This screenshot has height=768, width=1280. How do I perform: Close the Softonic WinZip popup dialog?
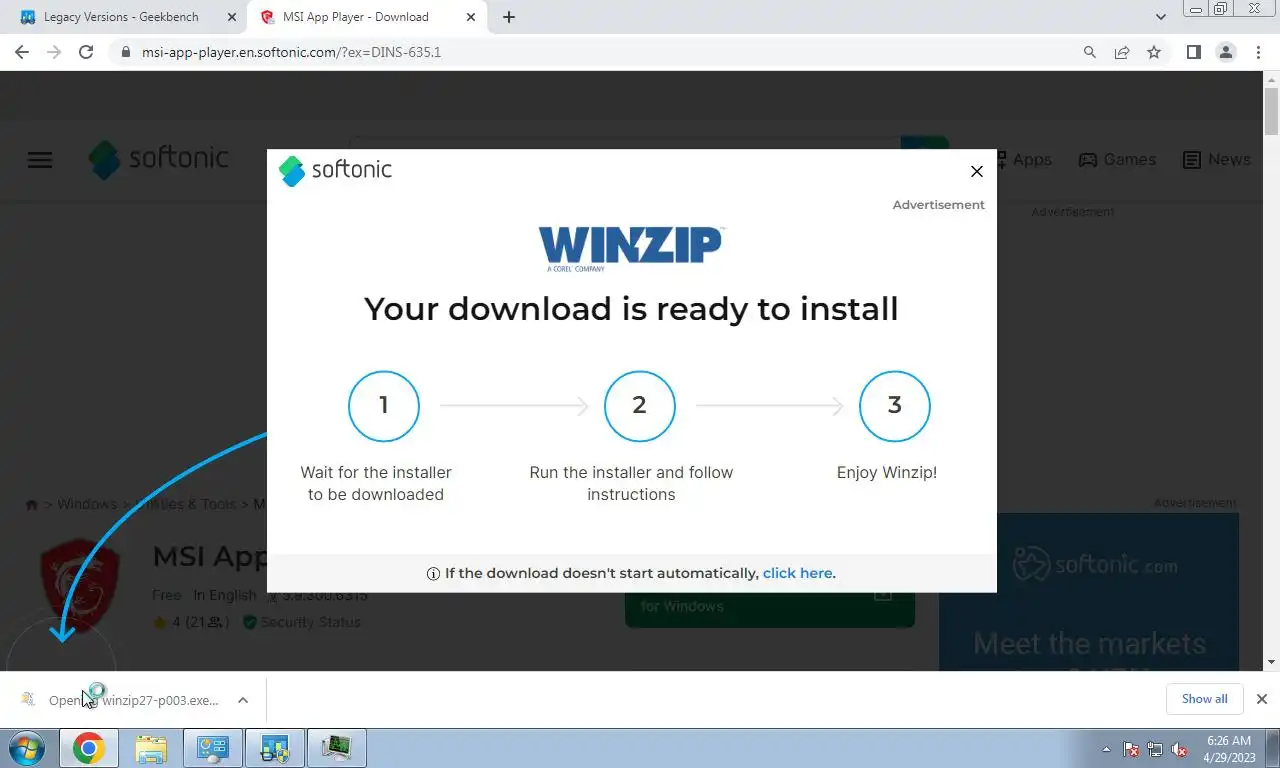977,171
